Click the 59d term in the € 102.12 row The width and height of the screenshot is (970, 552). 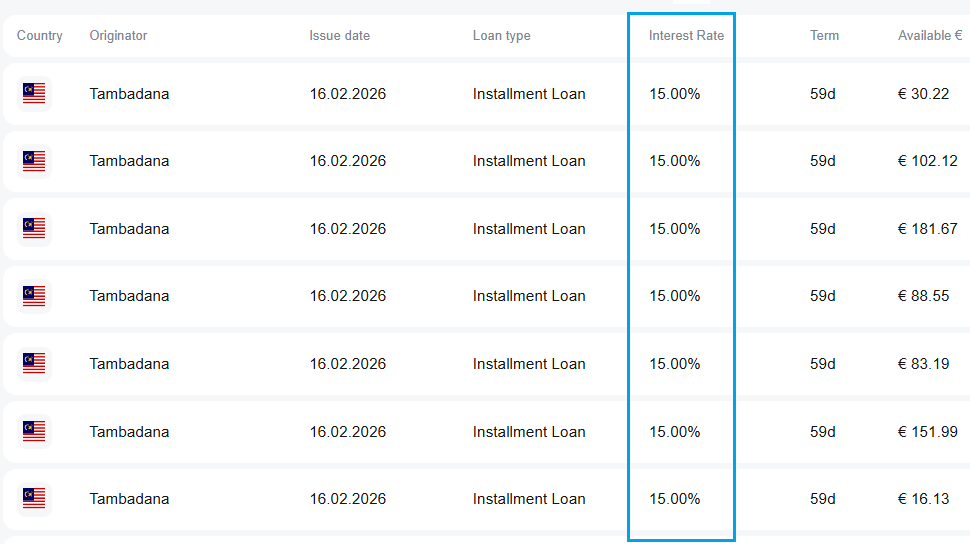point(822,161)
